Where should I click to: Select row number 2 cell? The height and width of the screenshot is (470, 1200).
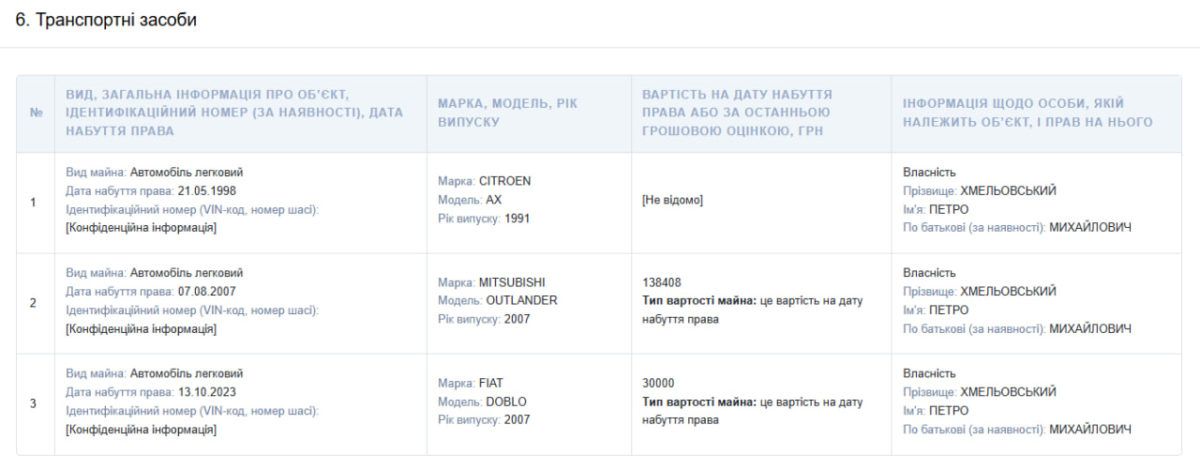coord(34,302)
